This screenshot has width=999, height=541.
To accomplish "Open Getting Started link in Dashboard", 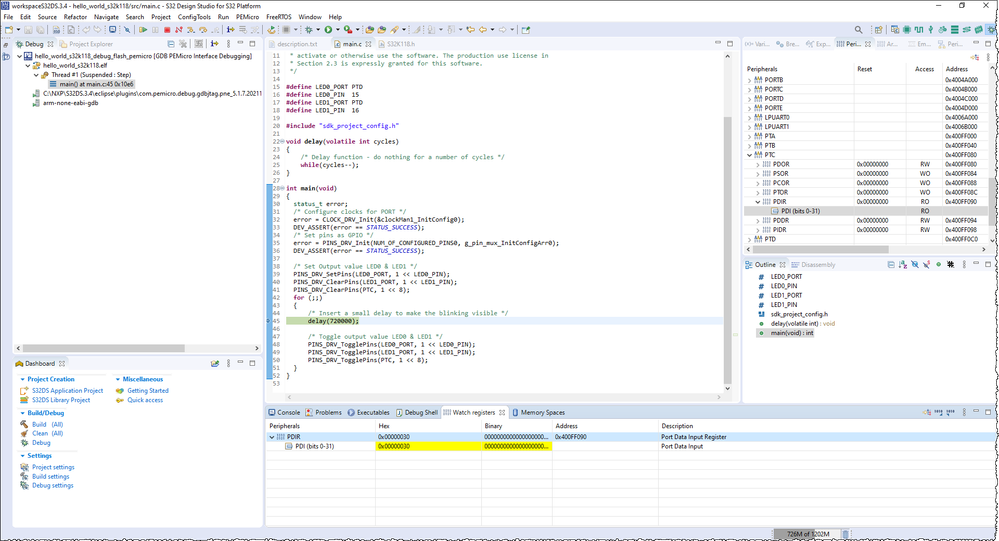I will (x=148, y=390).
